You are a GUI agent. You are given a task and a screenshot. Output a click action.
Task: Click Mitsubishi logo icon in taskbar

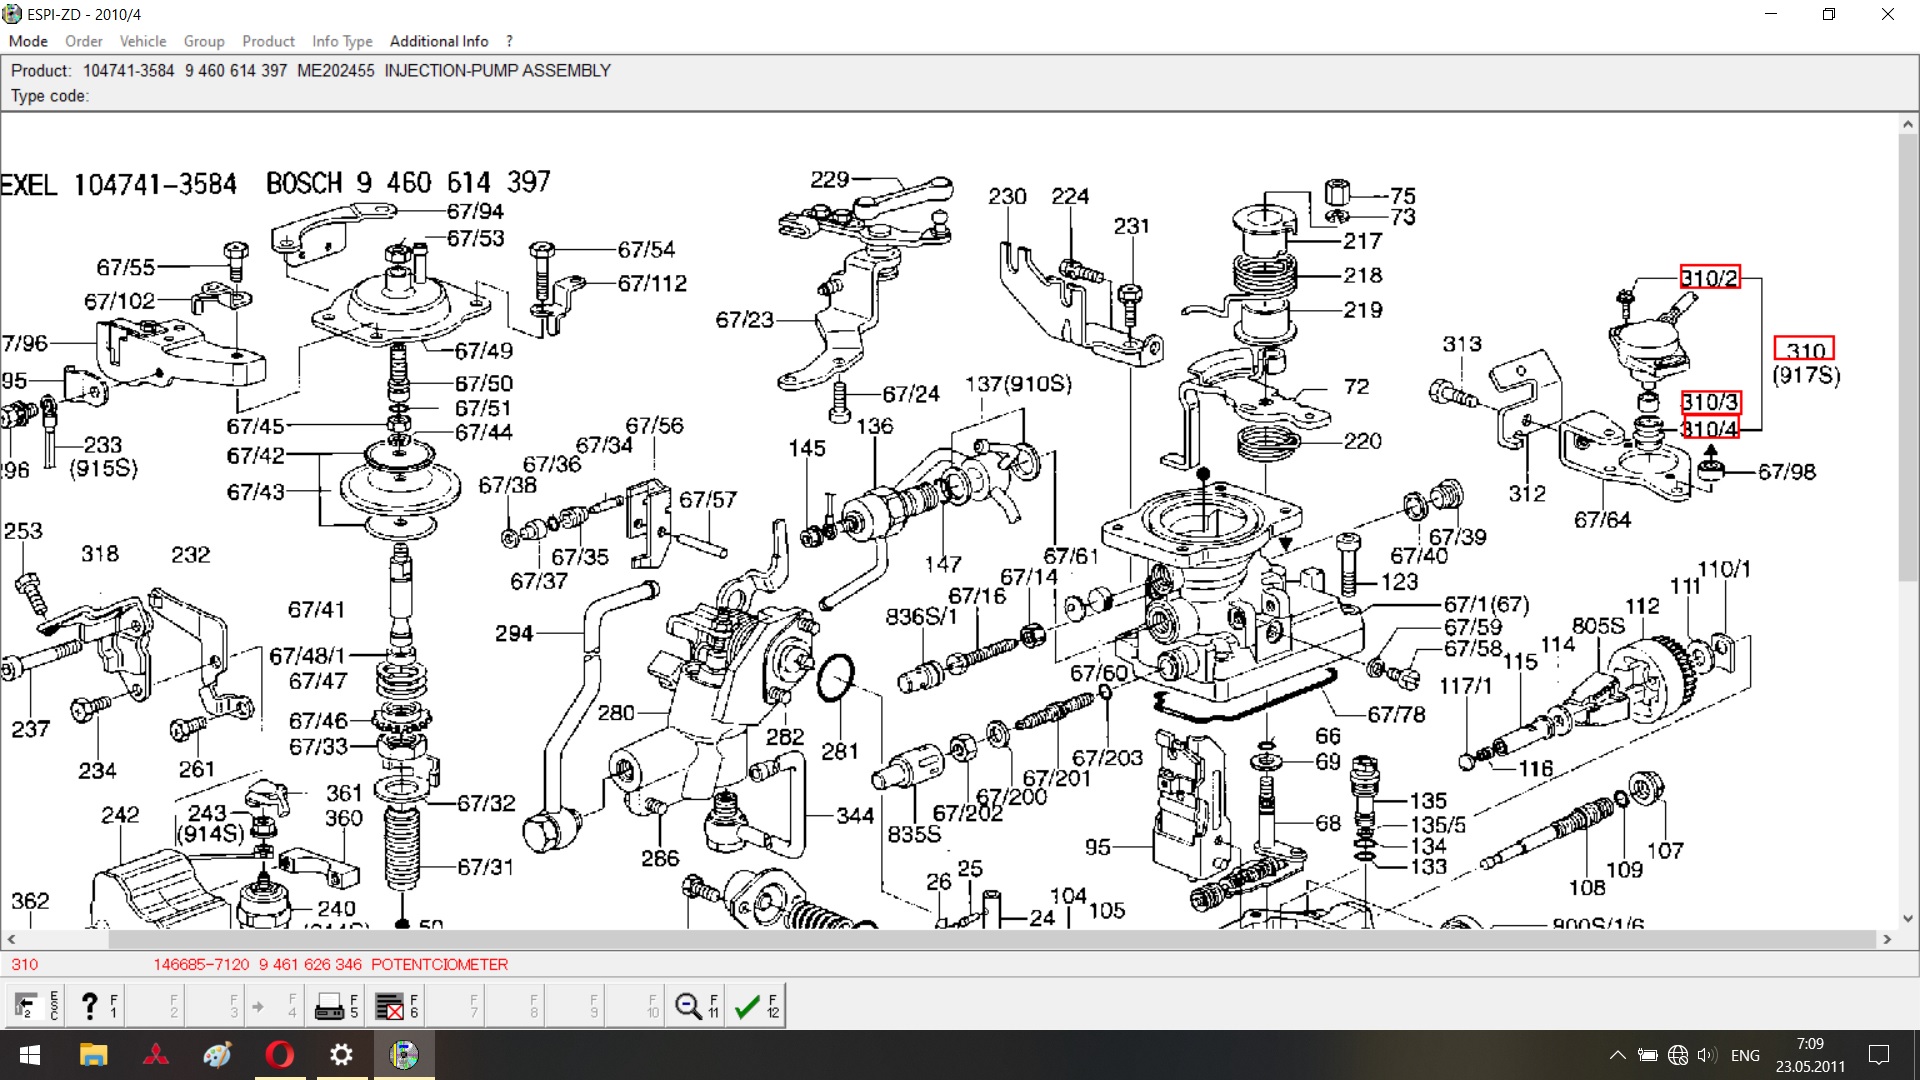[x=155, y=1055]
